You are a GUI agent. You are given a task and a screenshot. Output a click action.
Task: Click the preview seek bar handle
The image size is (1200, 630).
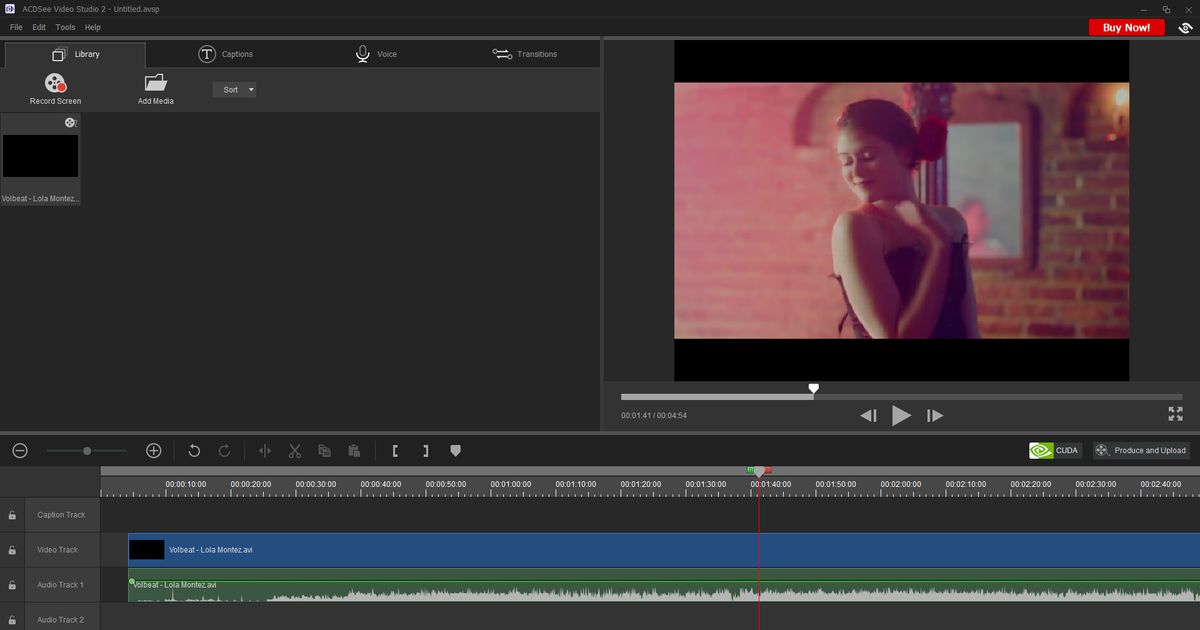[814, 388]
